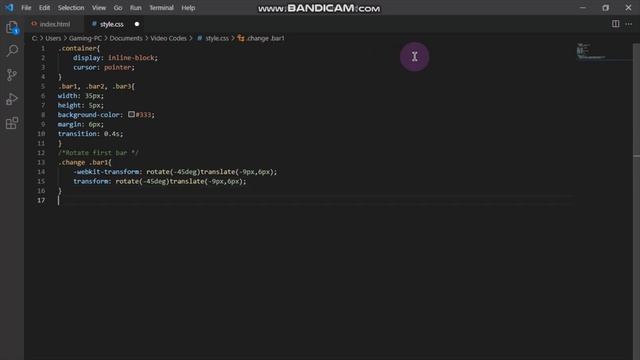This screenshot has height=360, width=640.
Task: Click the 'cursor: pointer' declaration
Action: (104, 67)
